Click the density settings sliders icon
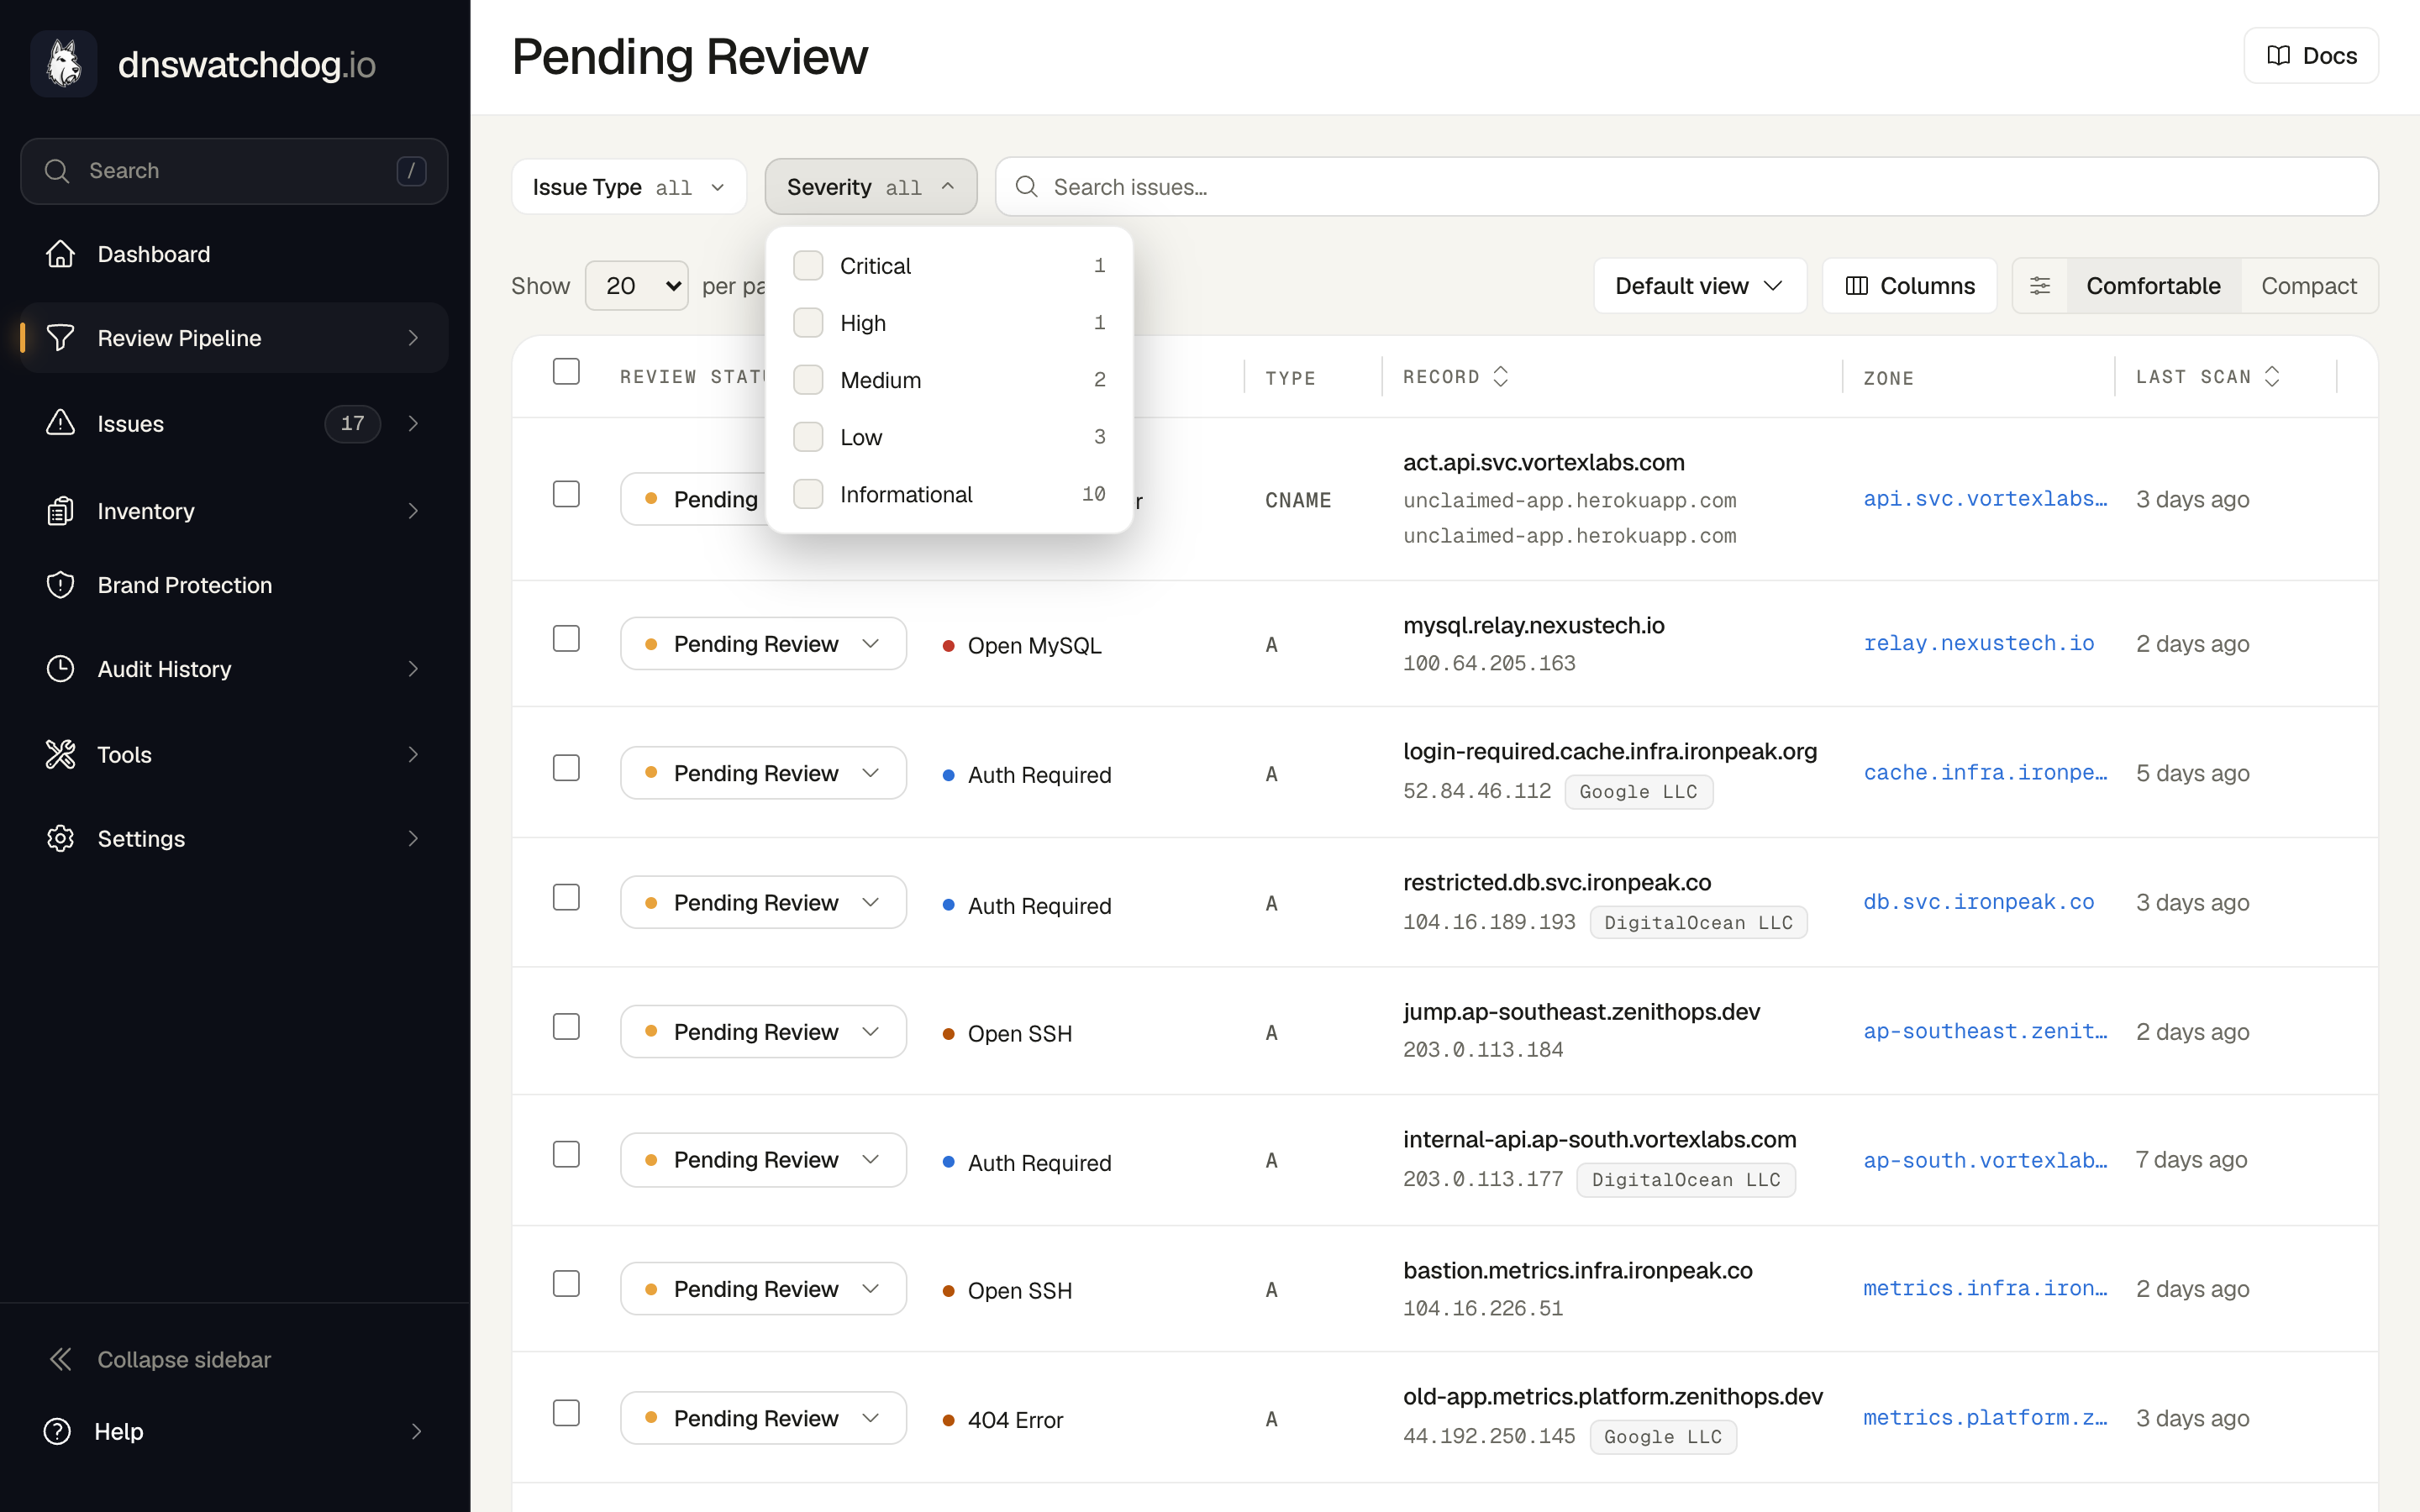Image resolution: width=2420 pixels, height=1512 pixels. click(x=2040, y=286)
